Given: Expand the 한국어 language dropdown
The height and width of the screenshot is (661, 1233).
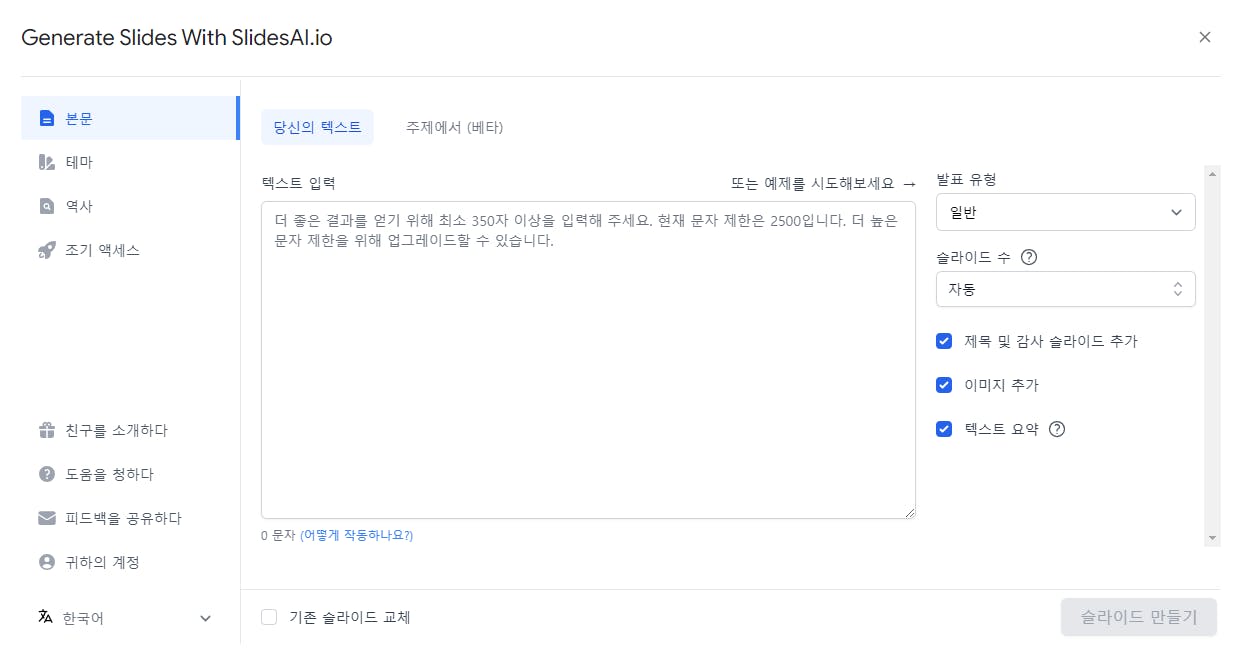Looking at the screenshot, I should click(x=125, y=618).
